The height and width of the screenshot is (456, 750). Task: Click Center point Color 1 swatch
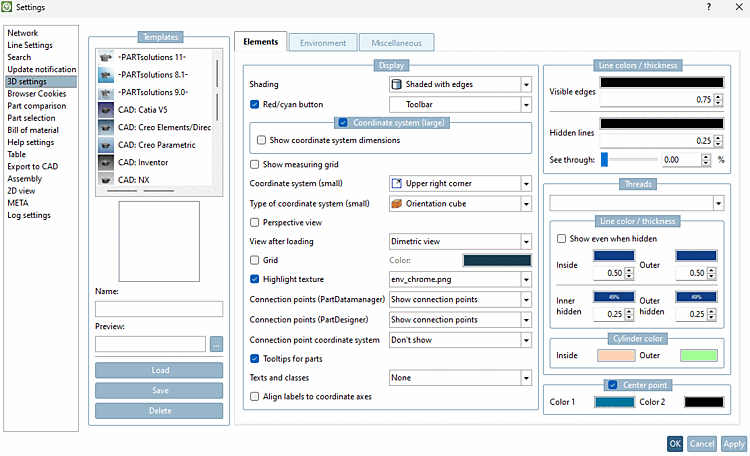(614, 402)
